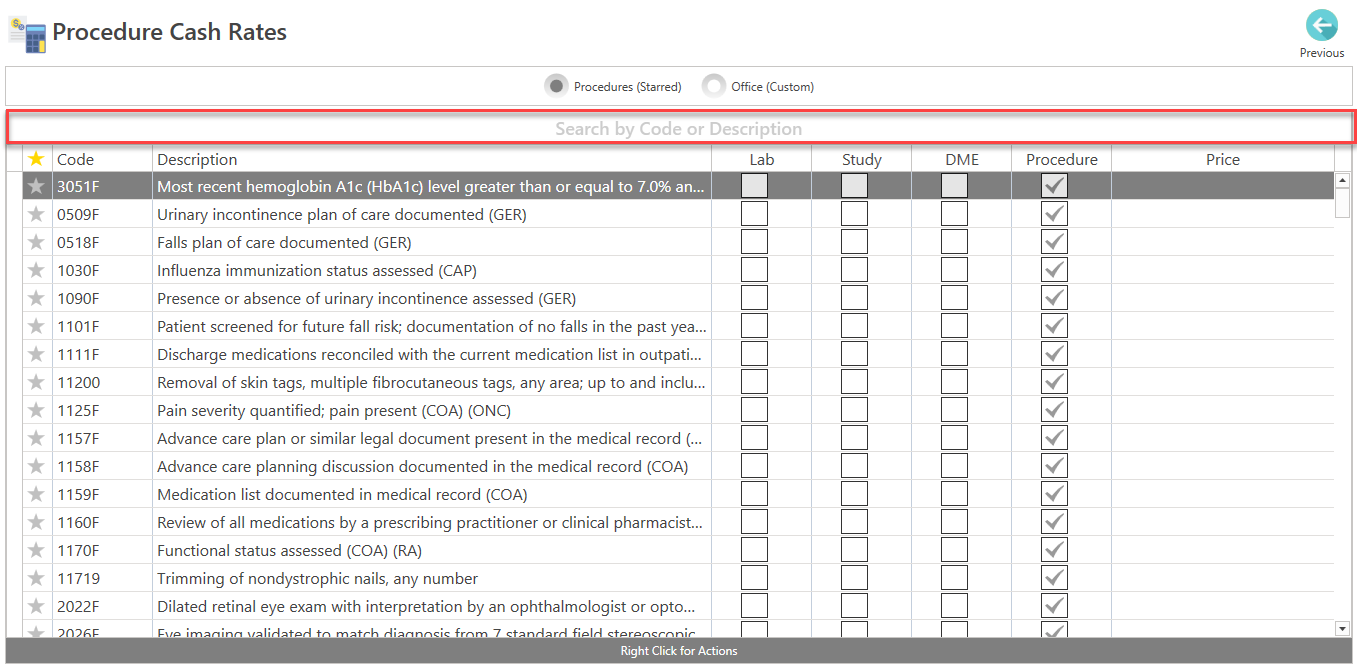Screen dimensions: 1357x666
Task: Click the Previous back arrow icon
Action: 1321,26
